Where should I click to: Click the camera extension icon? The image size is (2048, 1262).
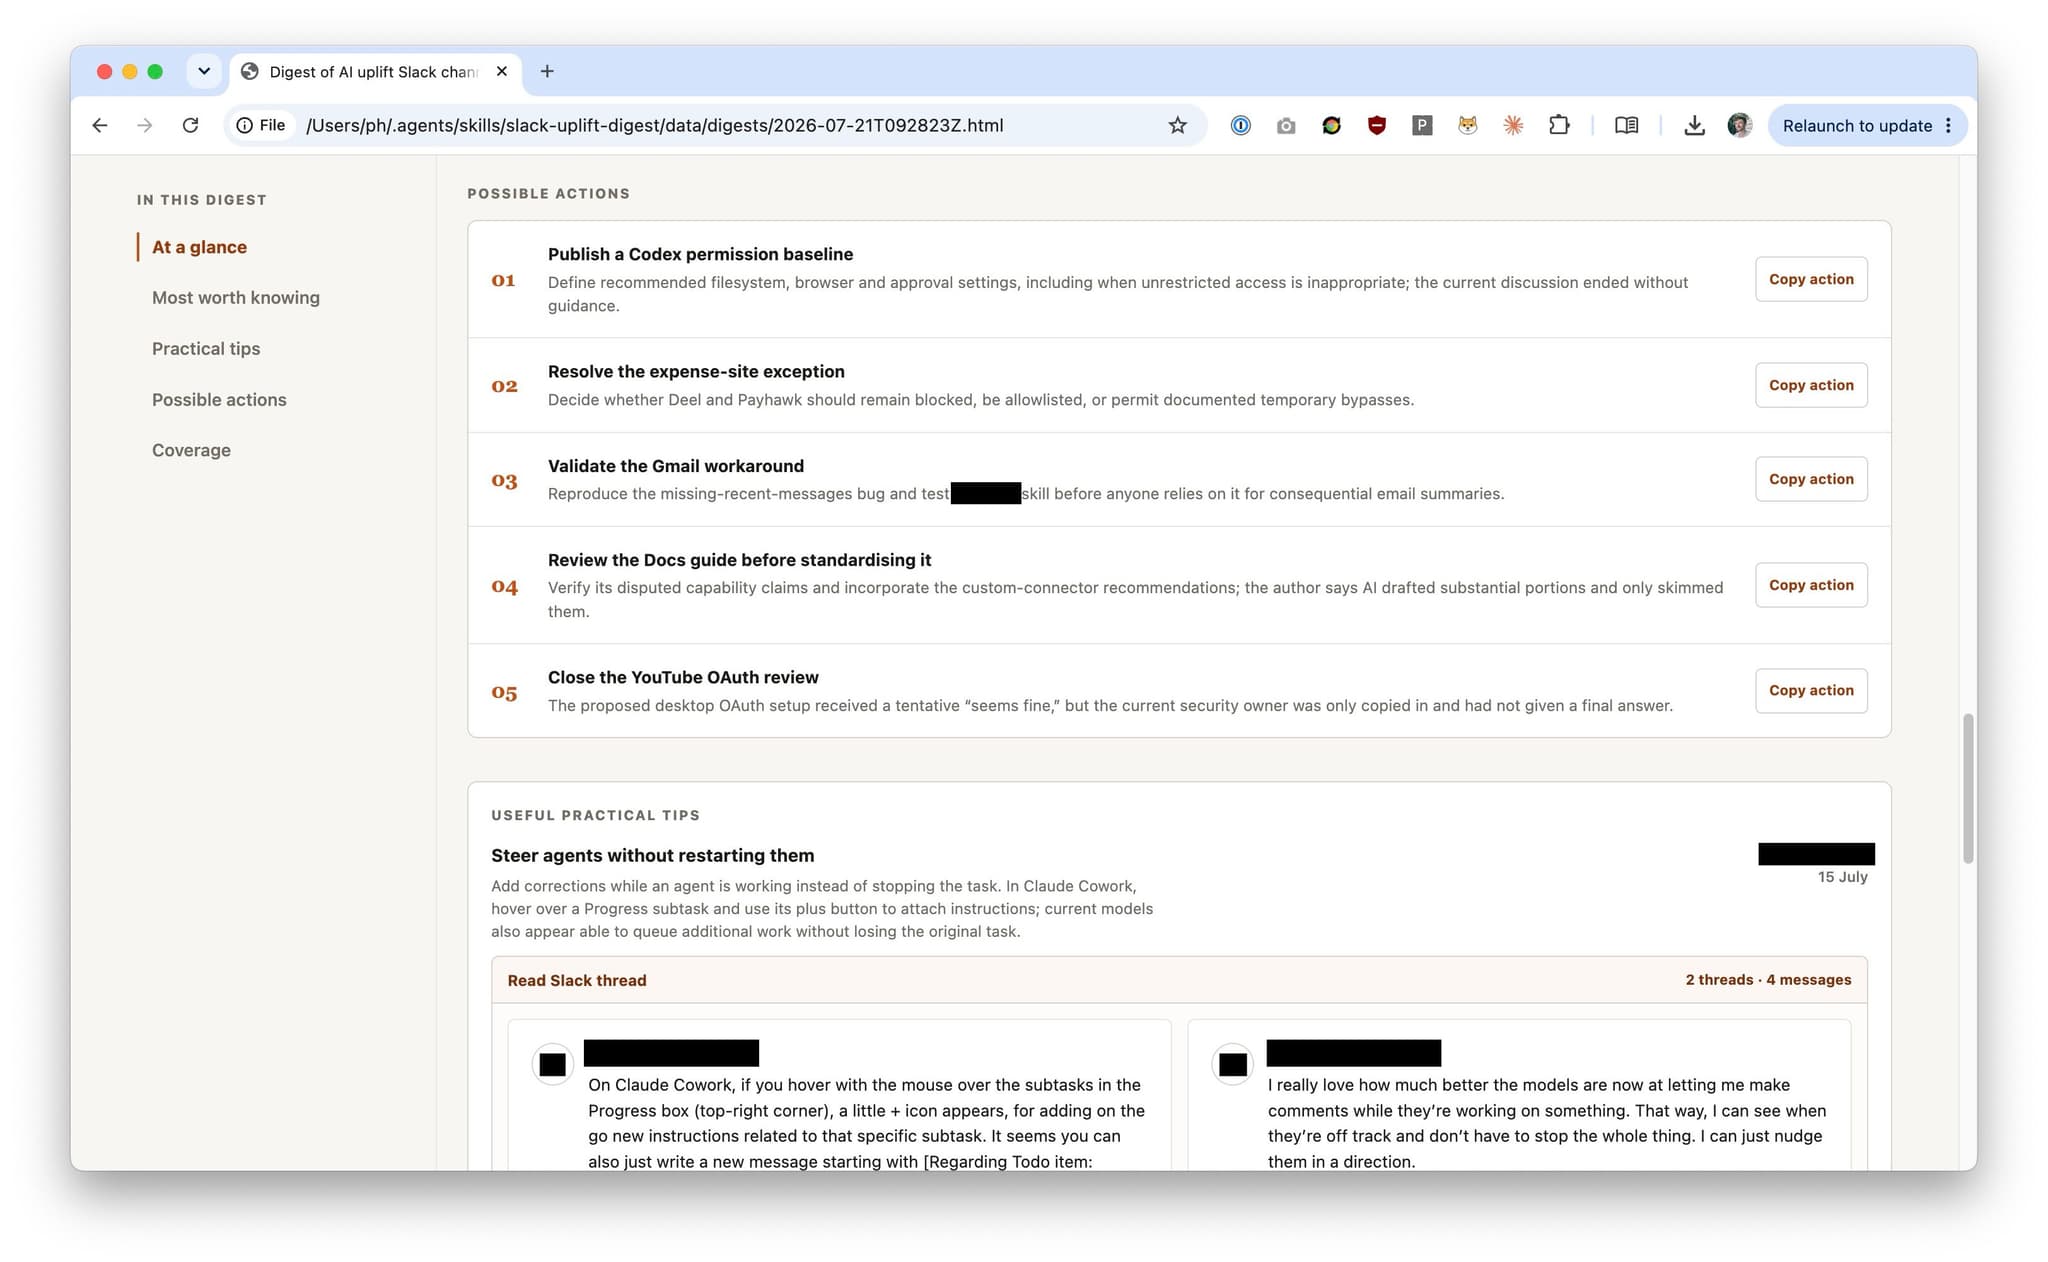pyautogui.click(x=1286, y=125)
